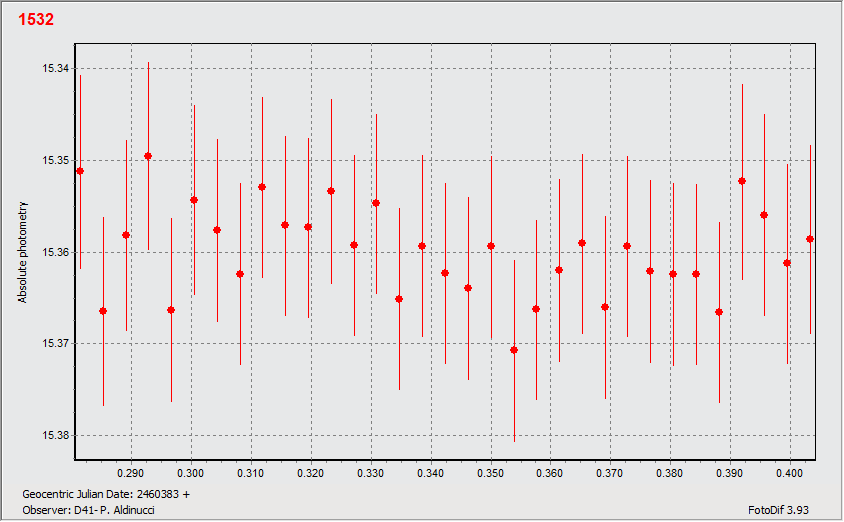Click the red chart title 1532
Screen dimensions: 844x522
coord(36,19)
